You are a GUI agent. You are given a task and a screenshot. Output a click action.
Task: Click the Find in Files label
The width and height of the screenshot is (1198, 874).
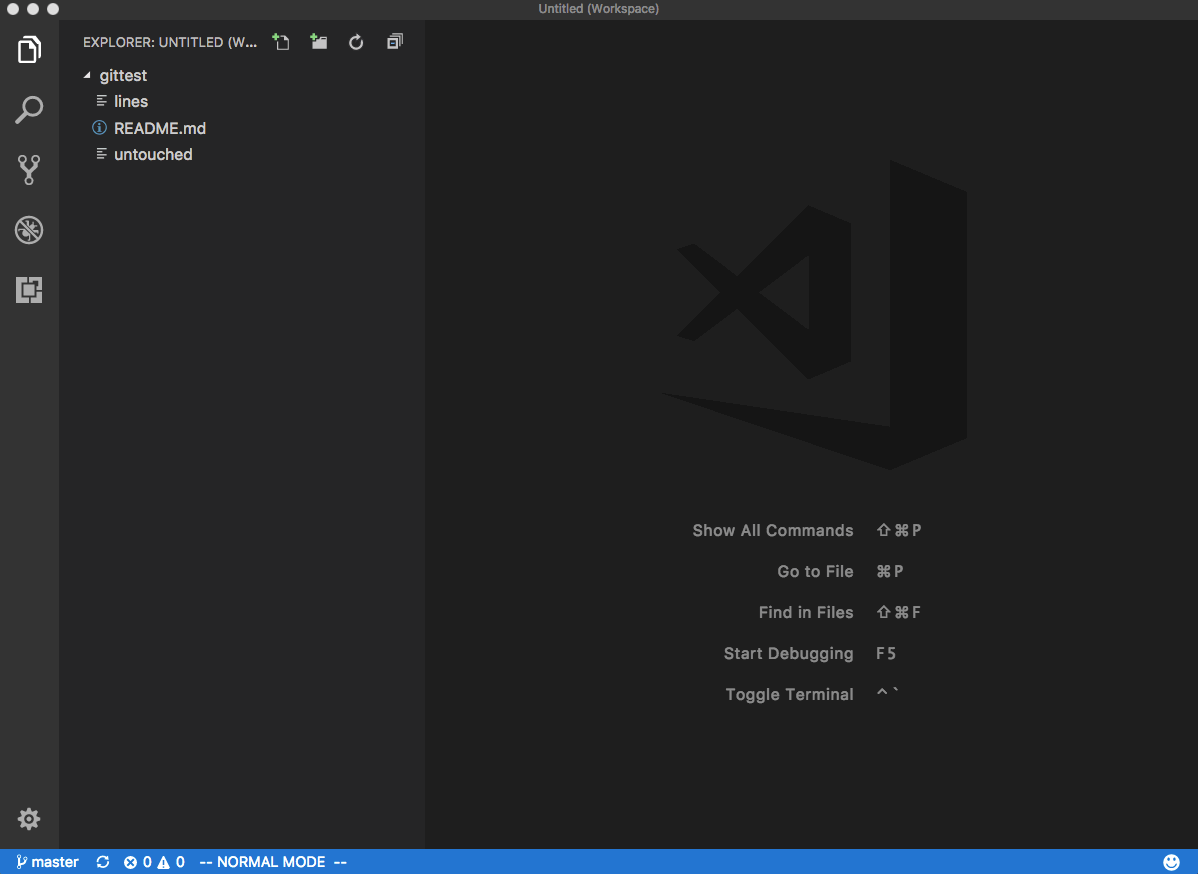click(x=806, y=612)
